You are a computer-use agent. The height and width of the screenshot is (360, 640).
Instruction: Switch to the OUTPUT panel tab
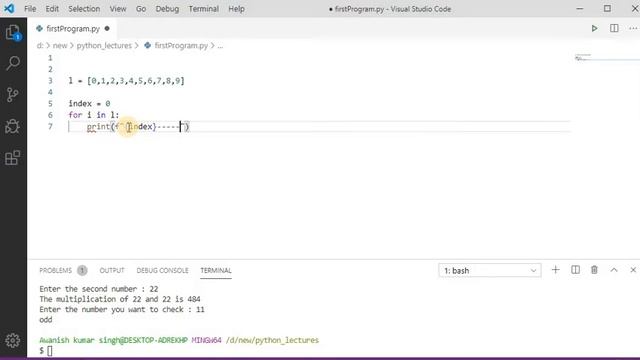(112, 270)
